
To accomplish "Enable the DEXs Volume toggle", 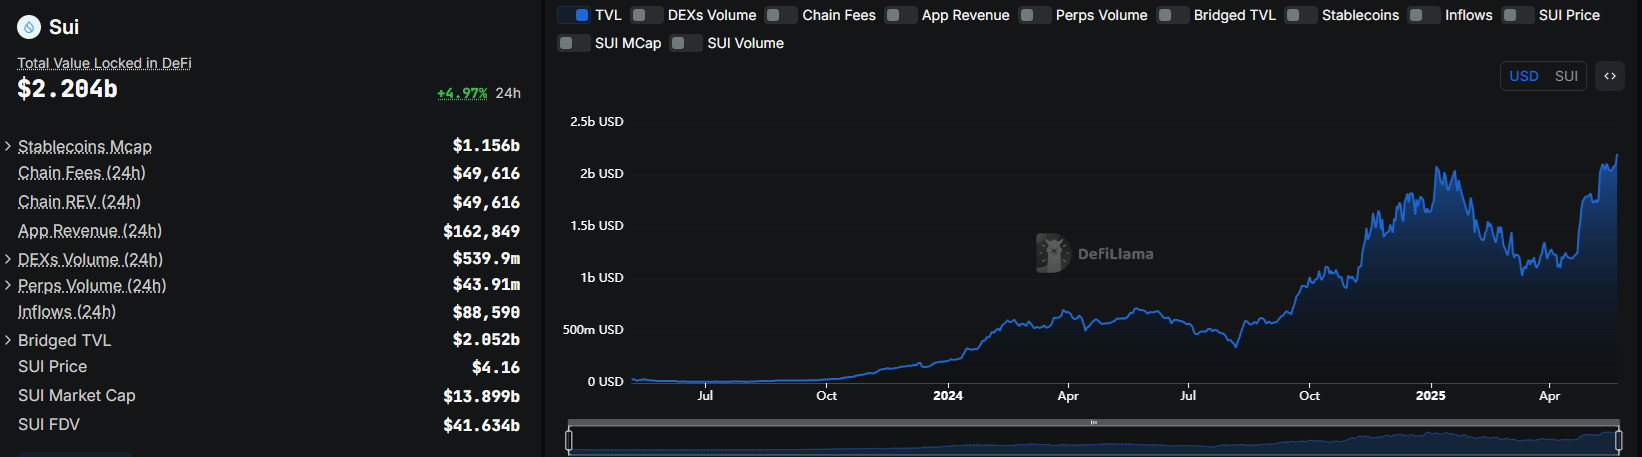I will coord(647,15).
